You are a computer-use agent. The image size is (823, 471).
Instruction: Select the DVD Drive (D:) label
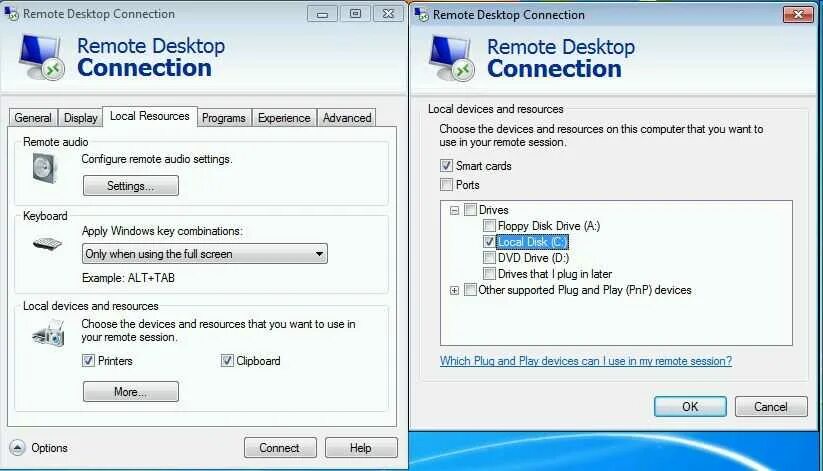pos(533,258)
